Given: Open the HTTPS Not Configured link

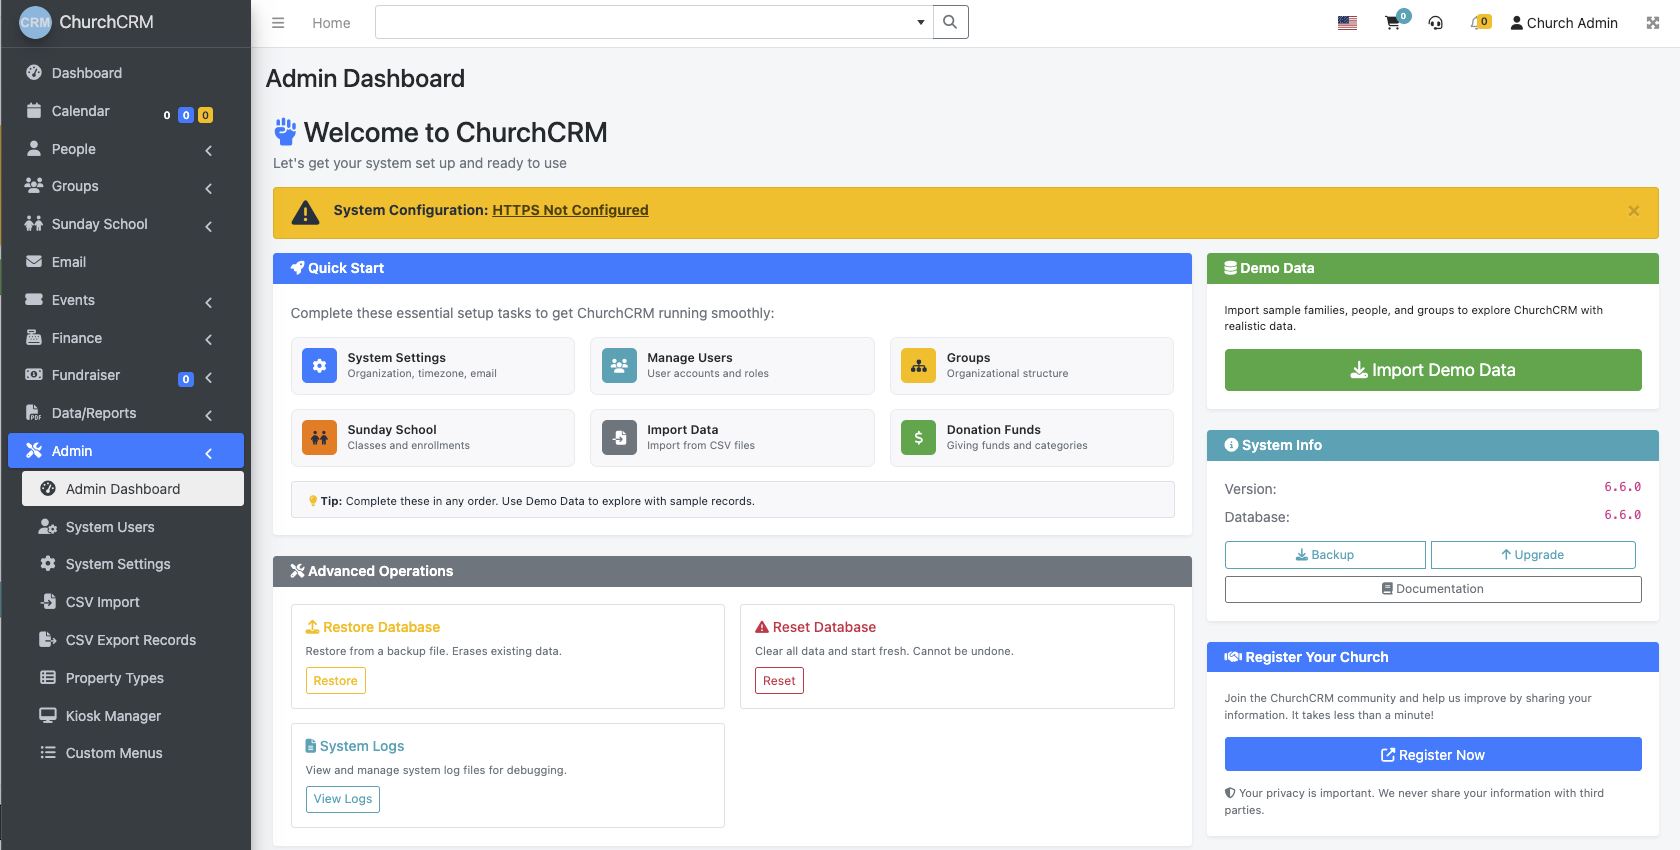Looking at the screenshot, I should coord(570,210).
